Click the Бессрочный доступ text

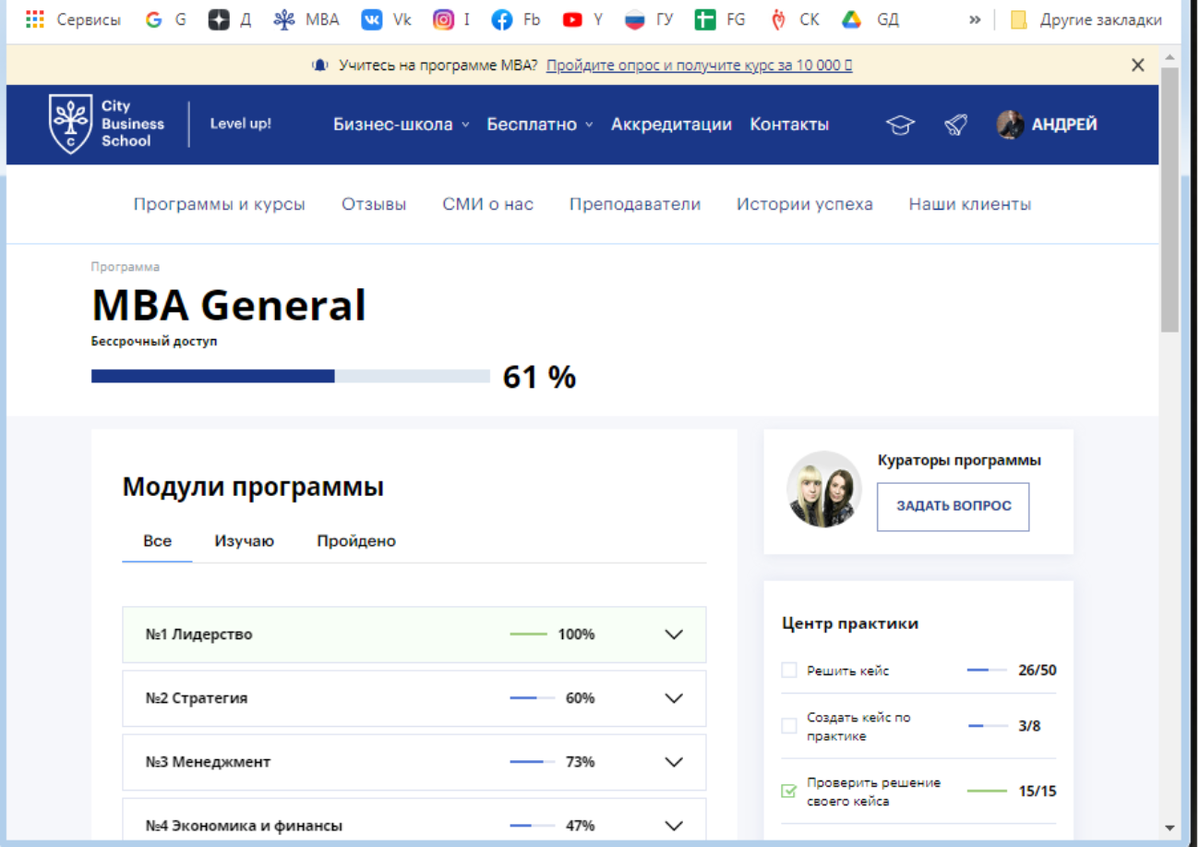(x=154, y=341)
